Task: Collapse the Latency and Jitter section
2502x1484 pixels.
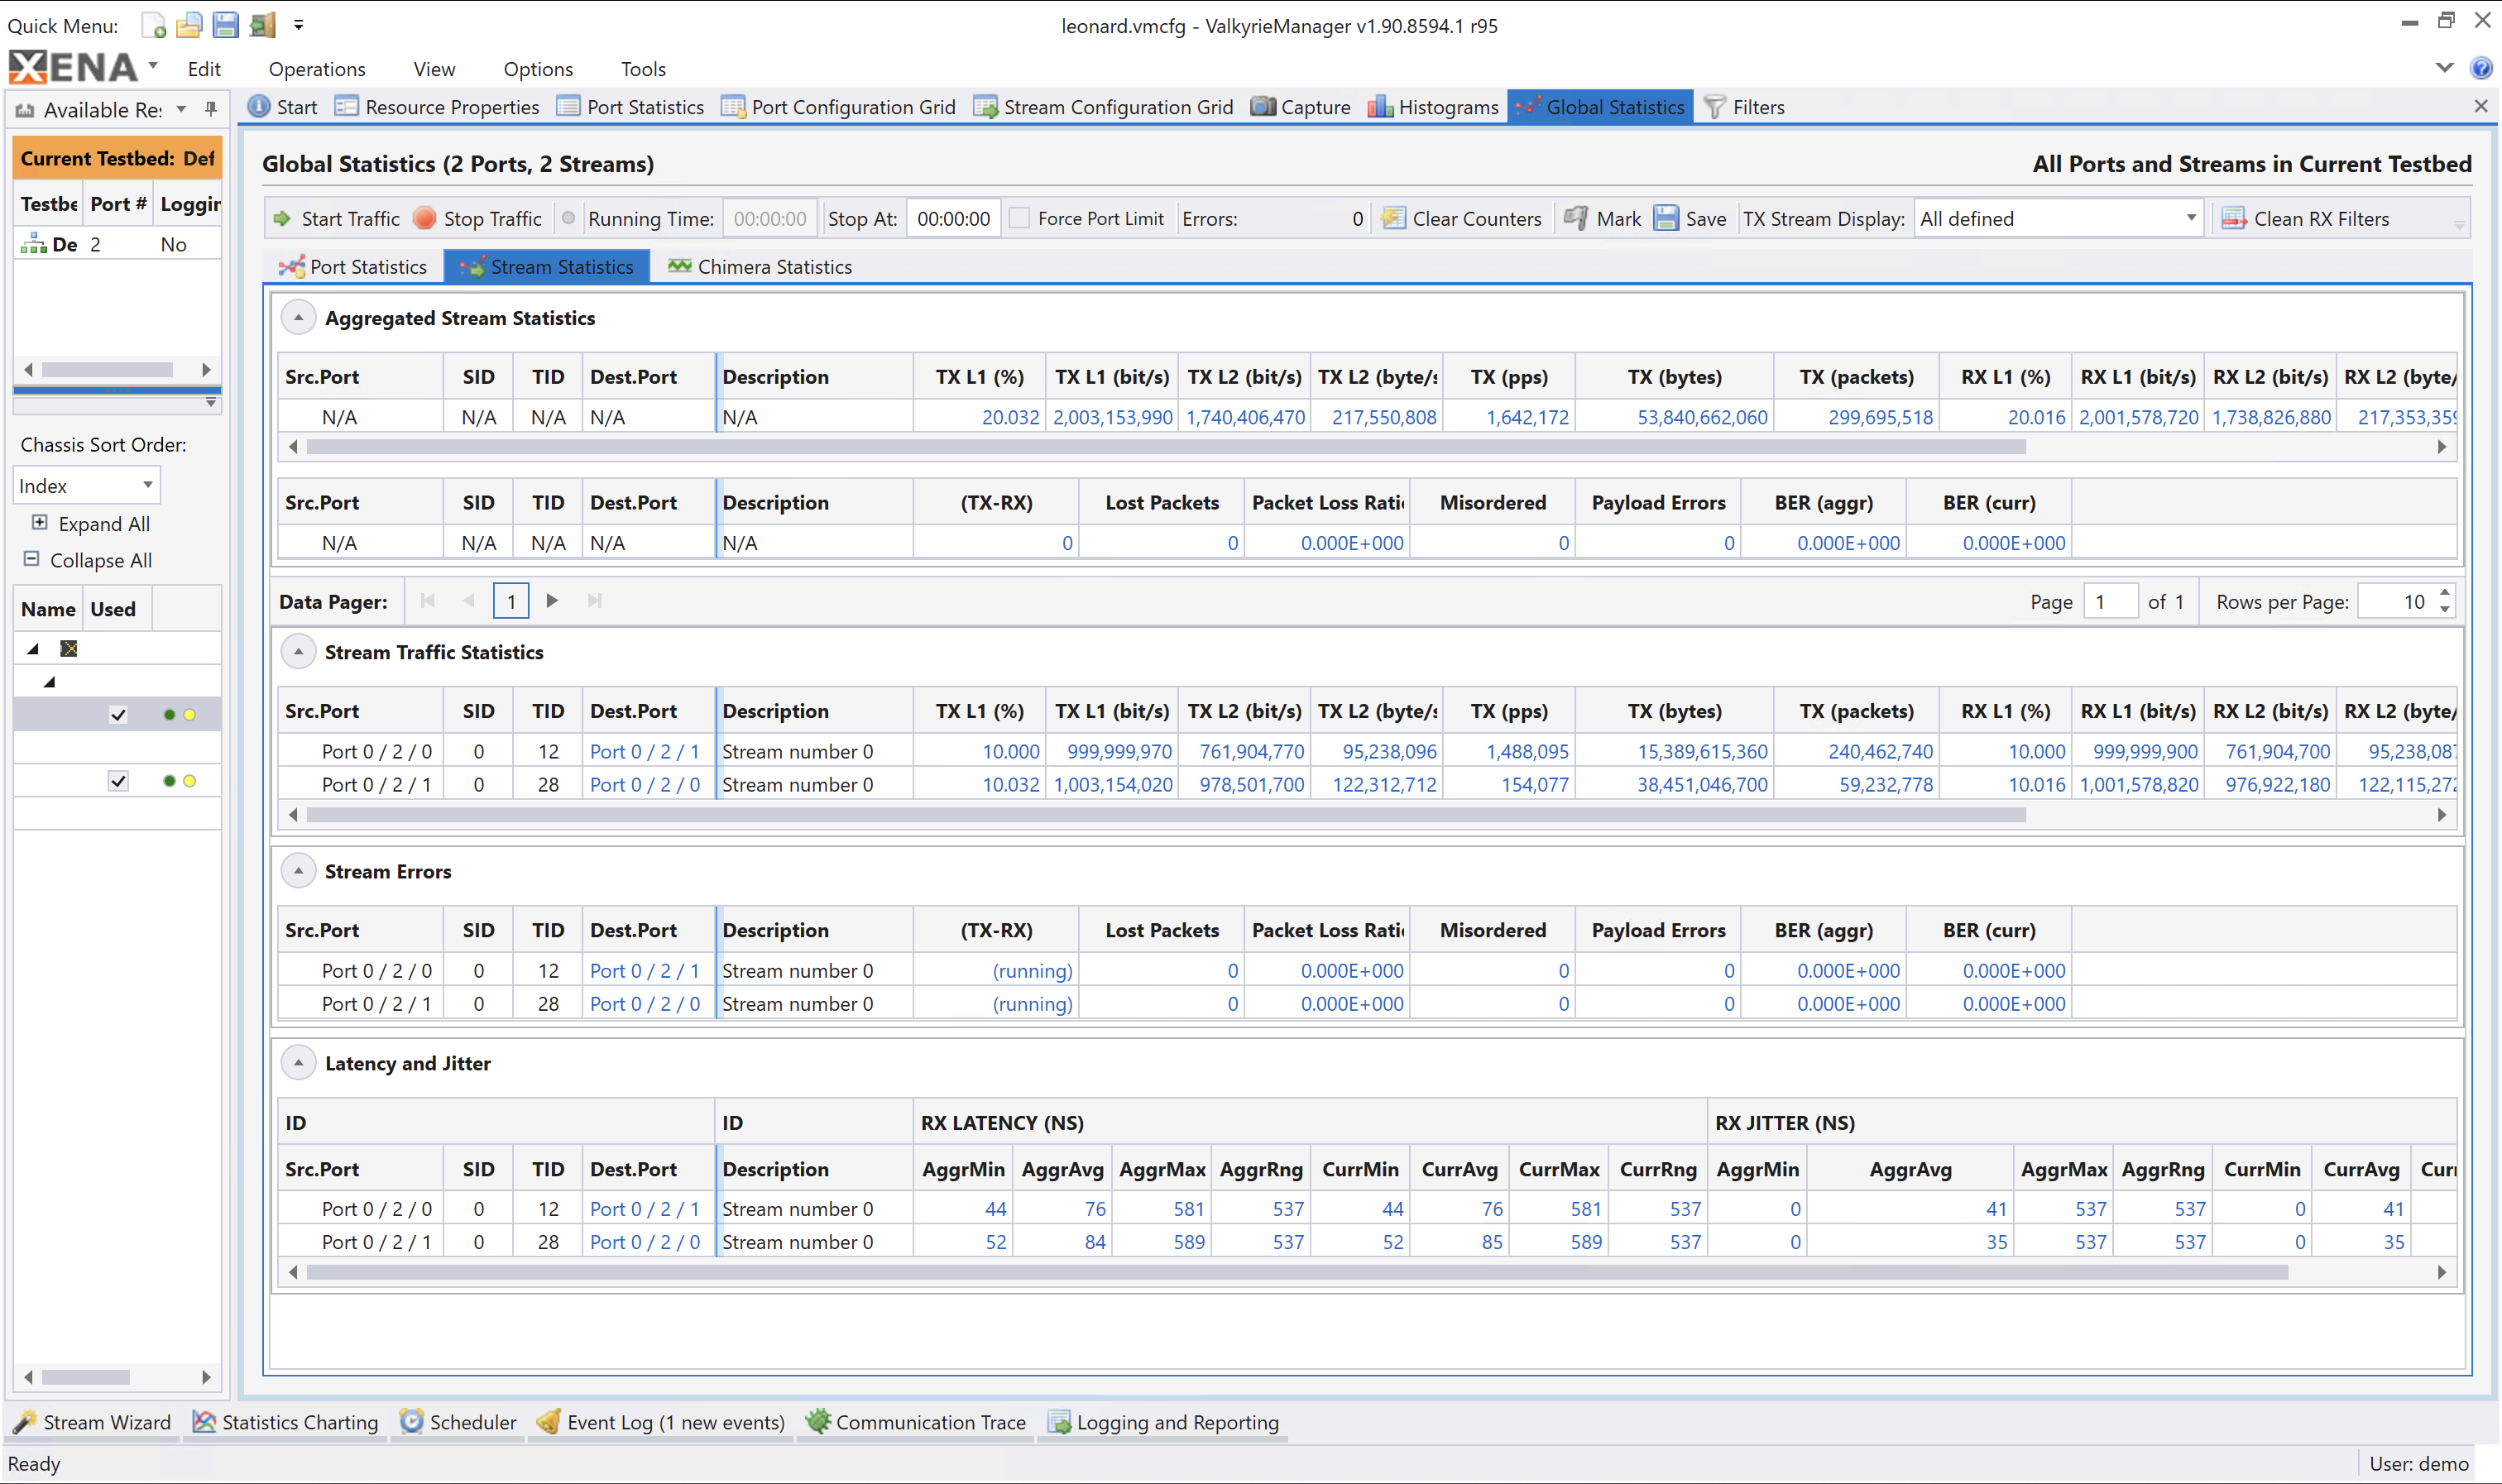Action: (x=298, y=1063)
